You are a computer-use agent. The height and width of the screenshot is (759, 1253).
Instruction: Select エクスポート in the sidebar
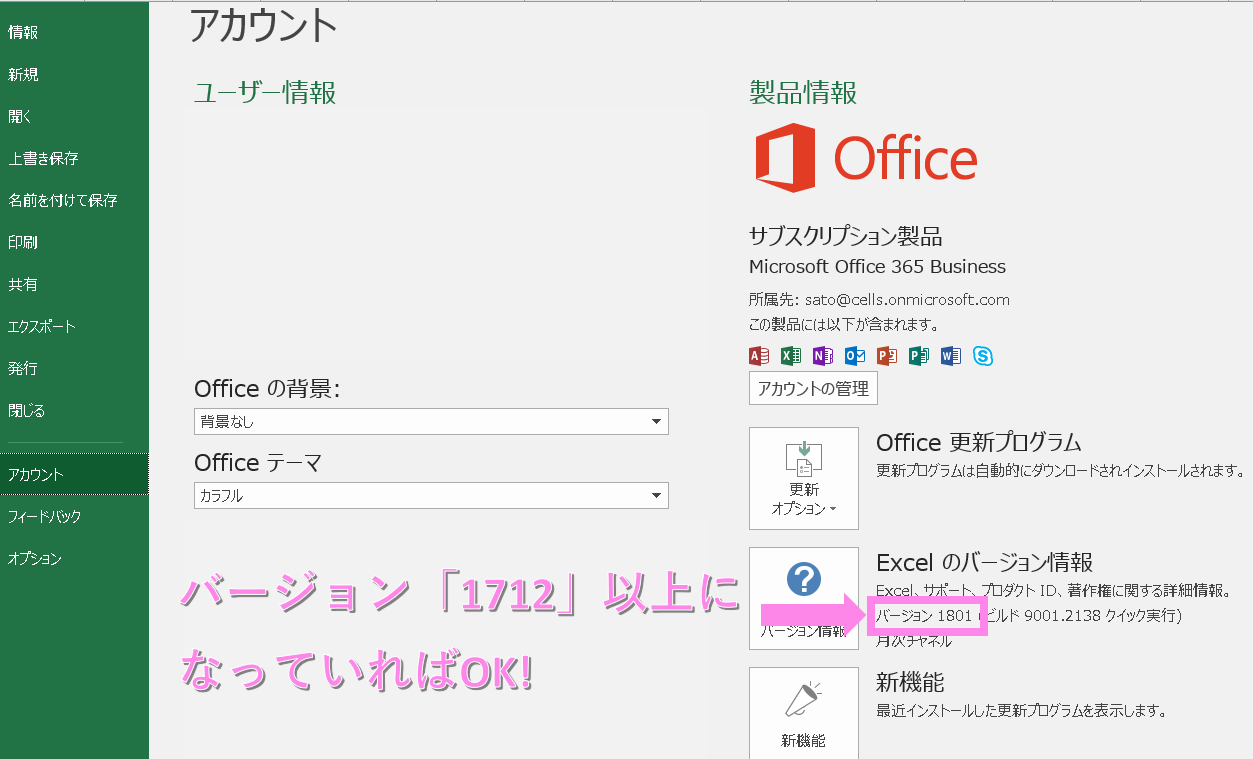(x=41, y=326)
